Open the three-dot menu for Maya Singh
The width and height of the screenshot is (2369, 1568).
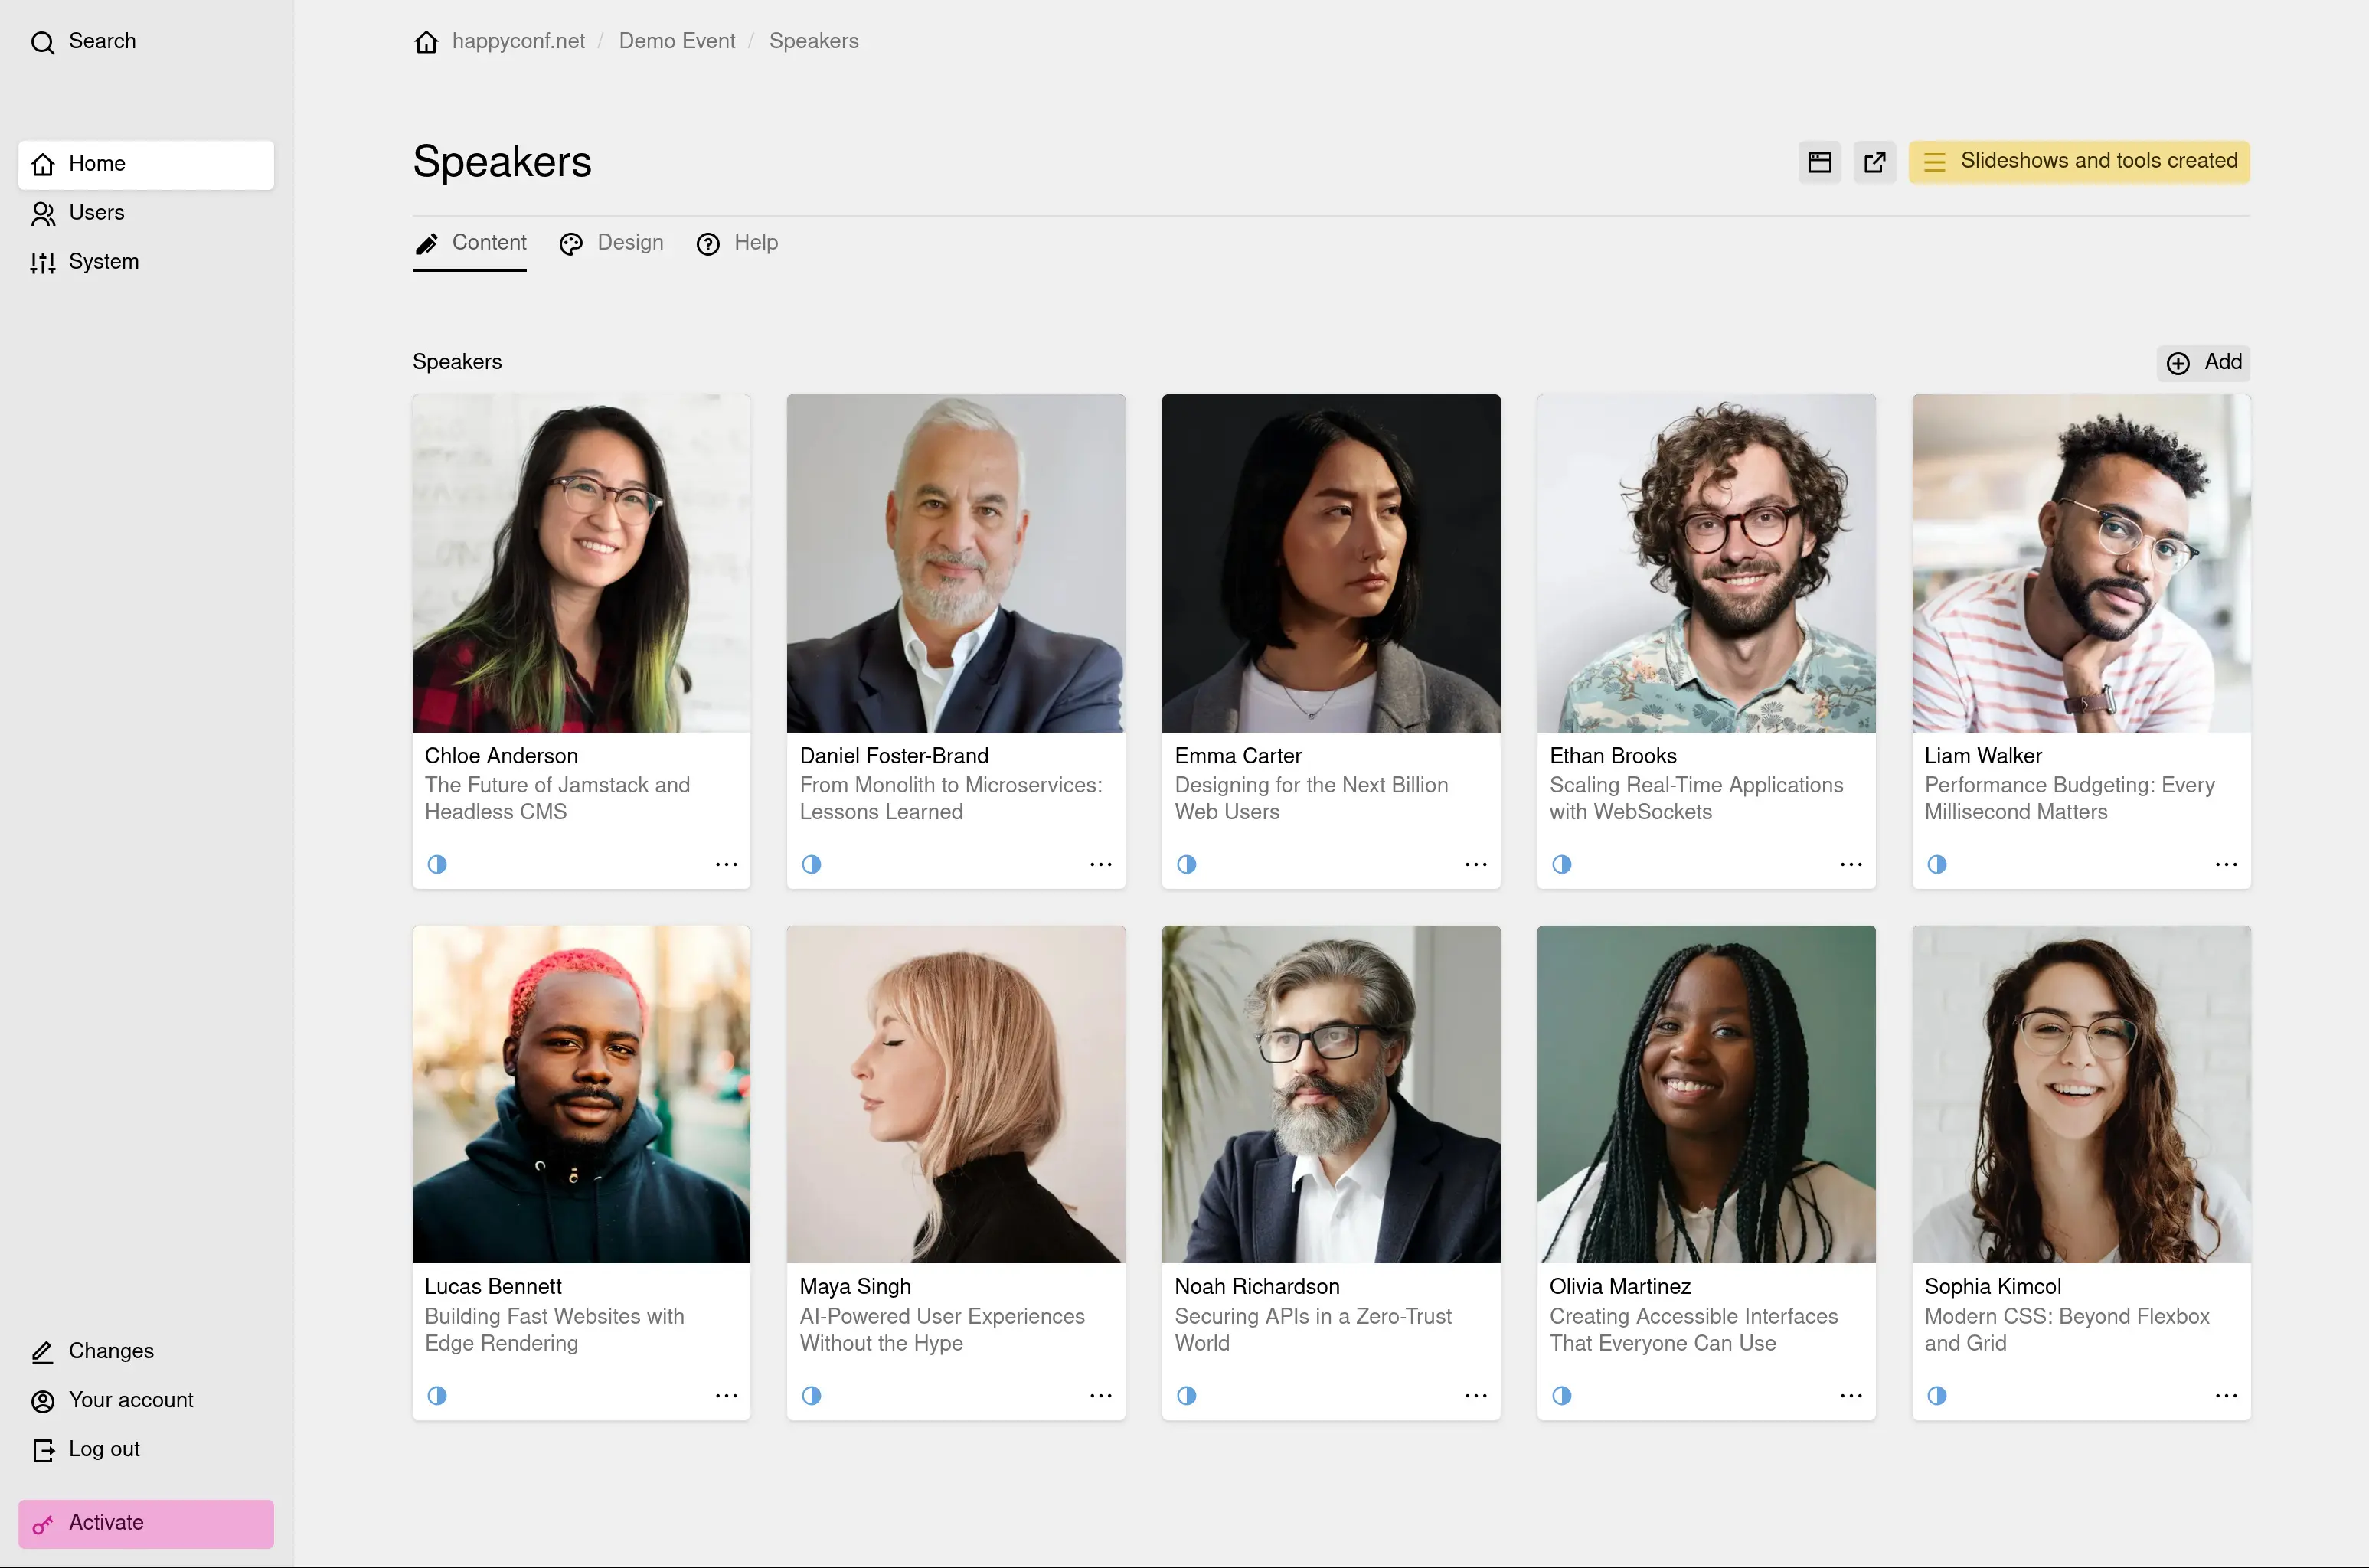[1100, 1395]
